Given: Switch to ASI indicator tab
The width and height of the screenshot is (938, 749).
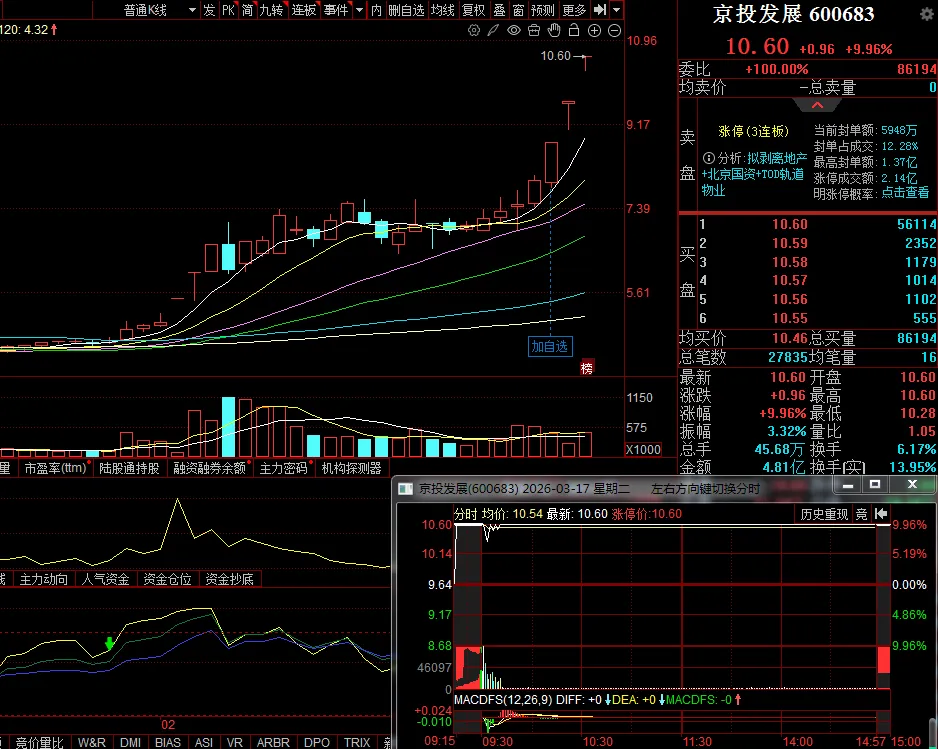Looking at the screenshot, I should tap(204, 742).
